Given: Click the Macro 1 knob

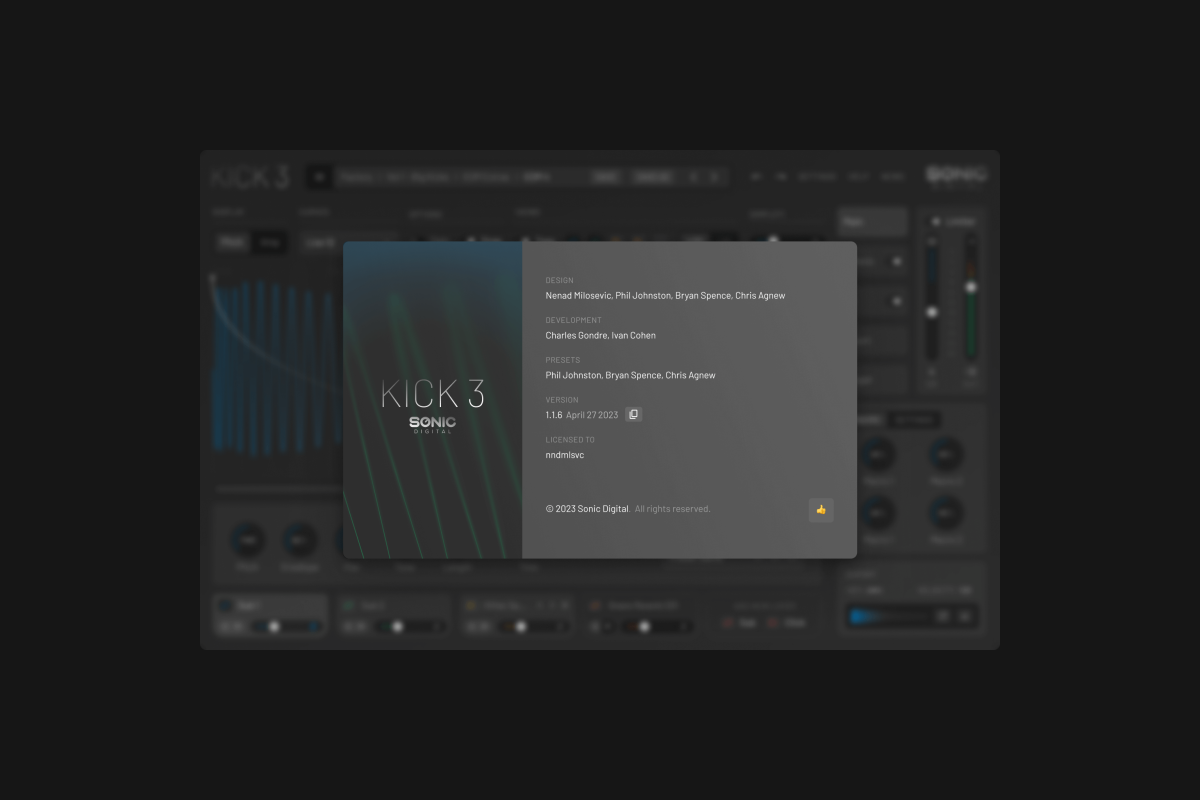Looking at the screenshot, I should 877,455.
